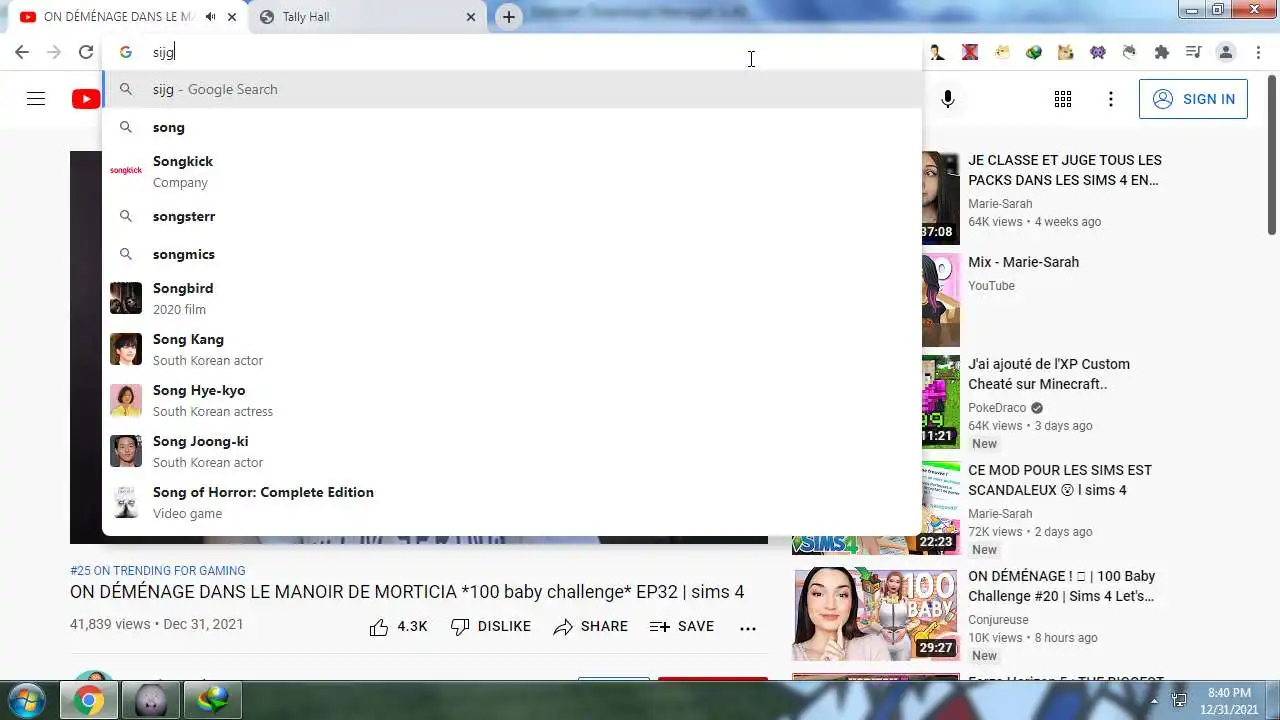Open the Chrome extensions puzzle icon
The height and width of the screenshot is (720, 1280).
coord(1161,52)
